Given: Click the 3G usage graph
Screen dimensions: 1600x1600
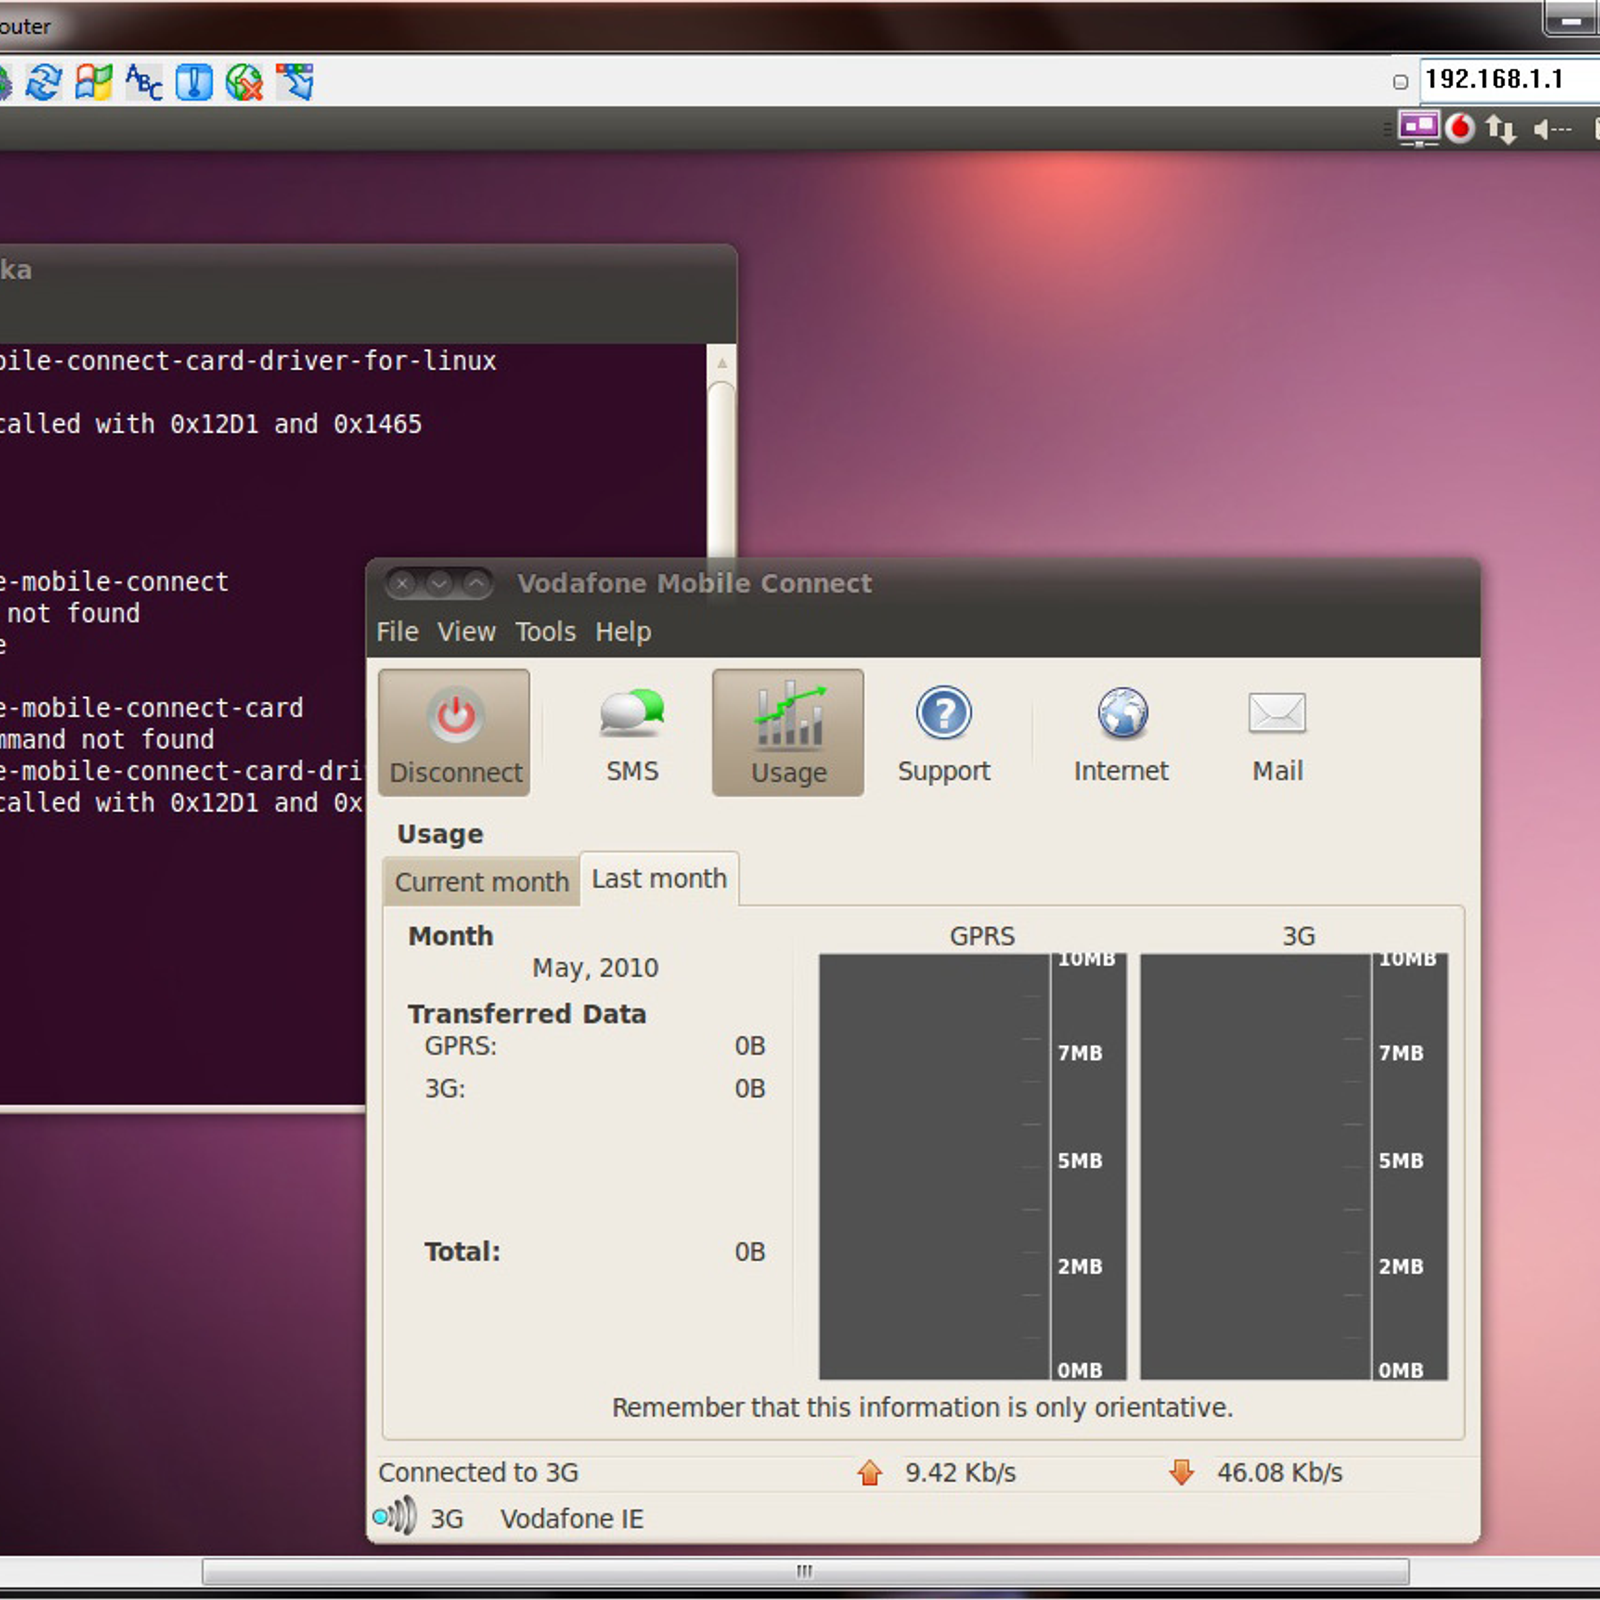Looking at the screenshot, I should pyautogui.click(x=1293, y=1167).
